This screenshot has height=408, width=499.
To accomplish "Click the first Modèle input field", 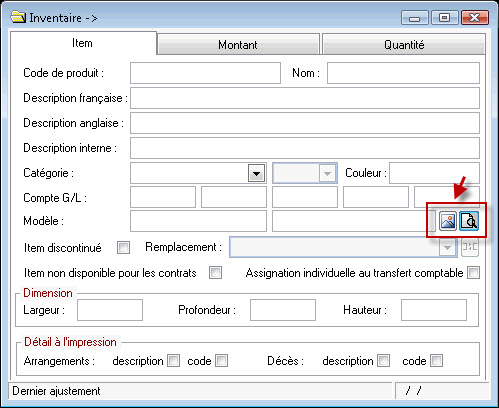I will point(198,221).
